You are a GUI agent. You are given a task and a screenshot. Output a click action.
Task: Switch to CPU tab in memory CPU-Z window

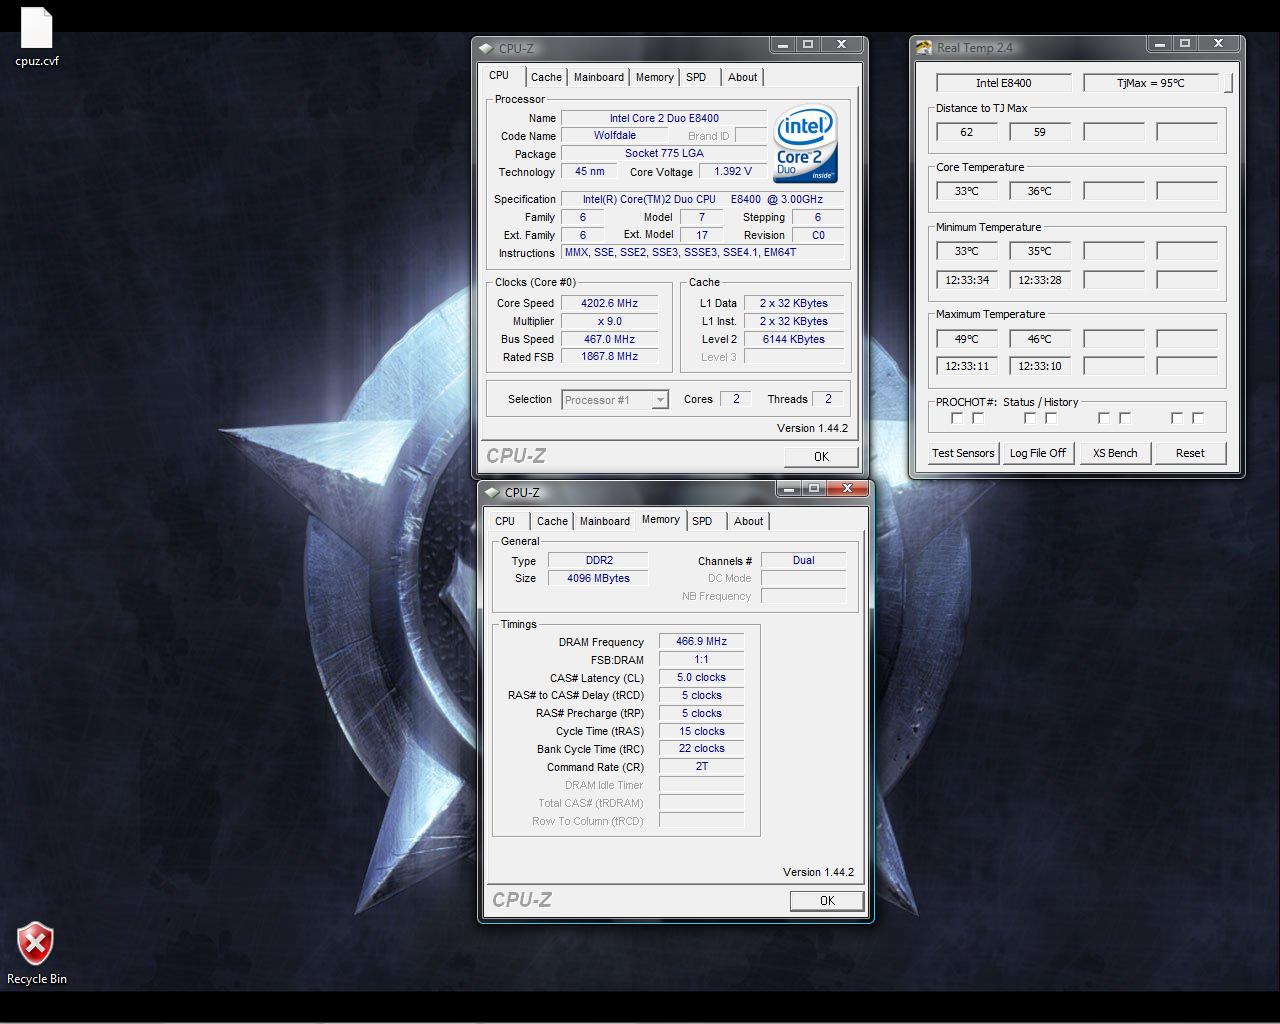tap(505, 521)
